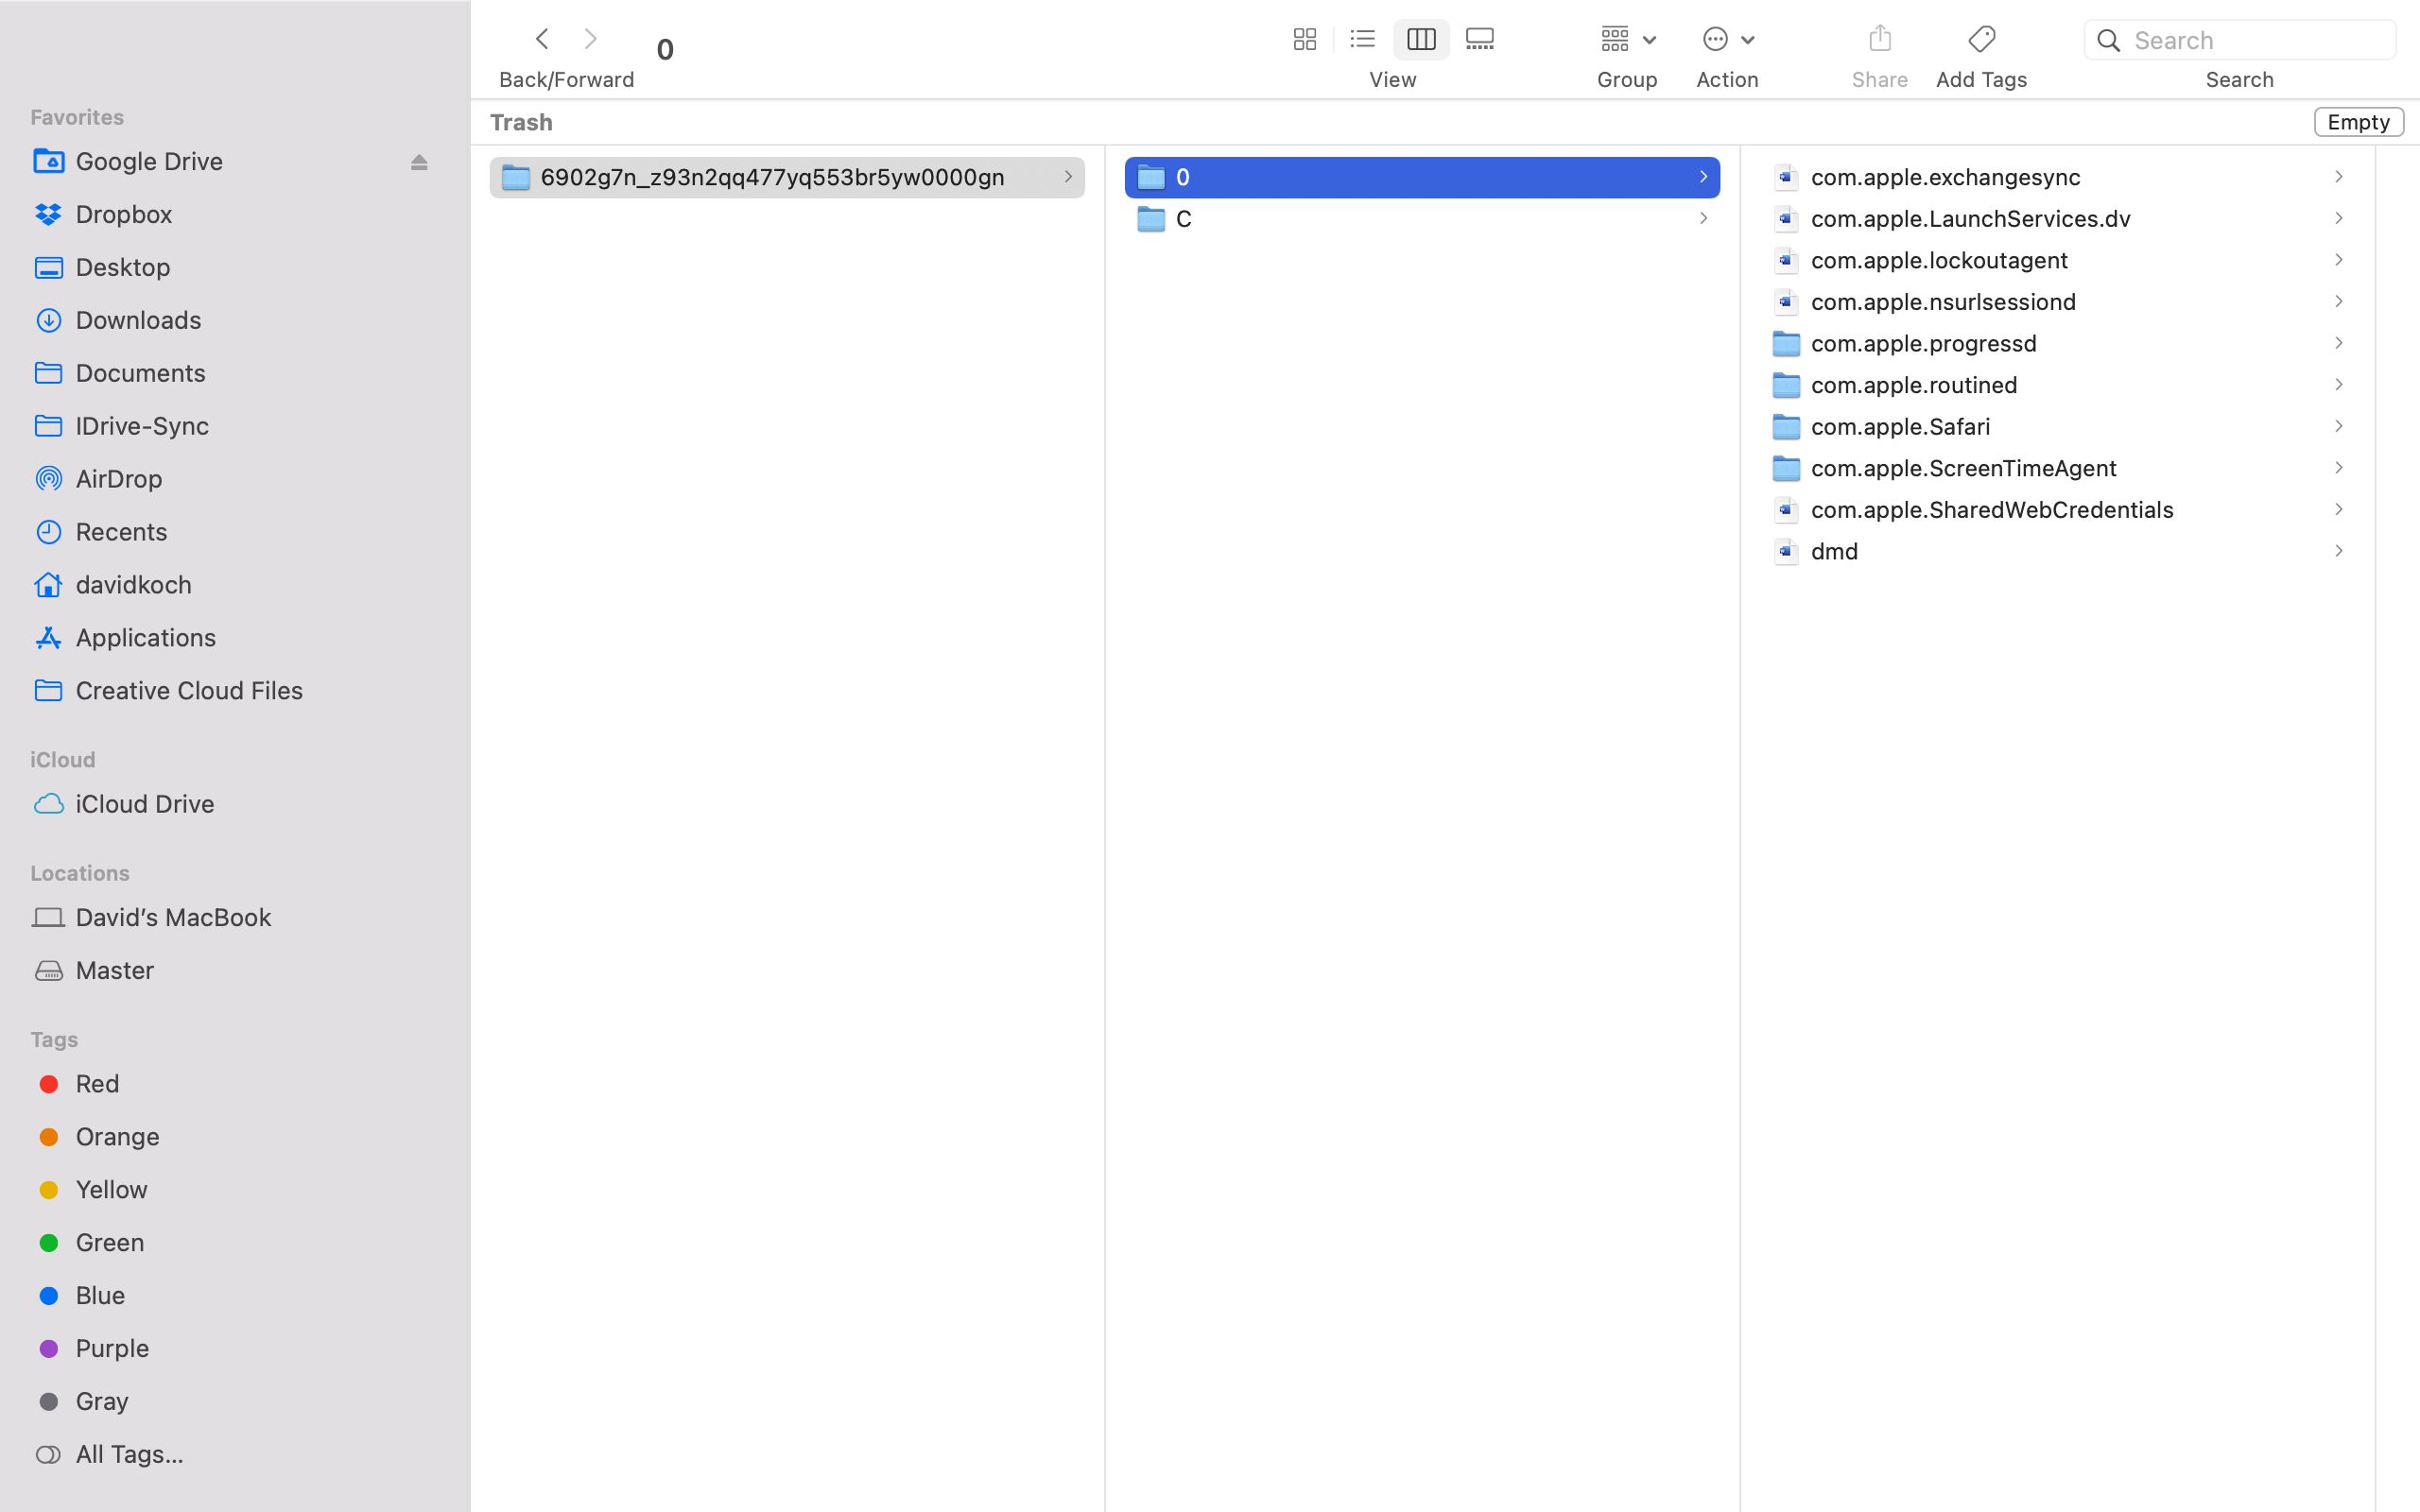Viewport: 2420px width, 1512px height.
Task: Open iCloud Drive in sidebar
Action: coord(145,804)
